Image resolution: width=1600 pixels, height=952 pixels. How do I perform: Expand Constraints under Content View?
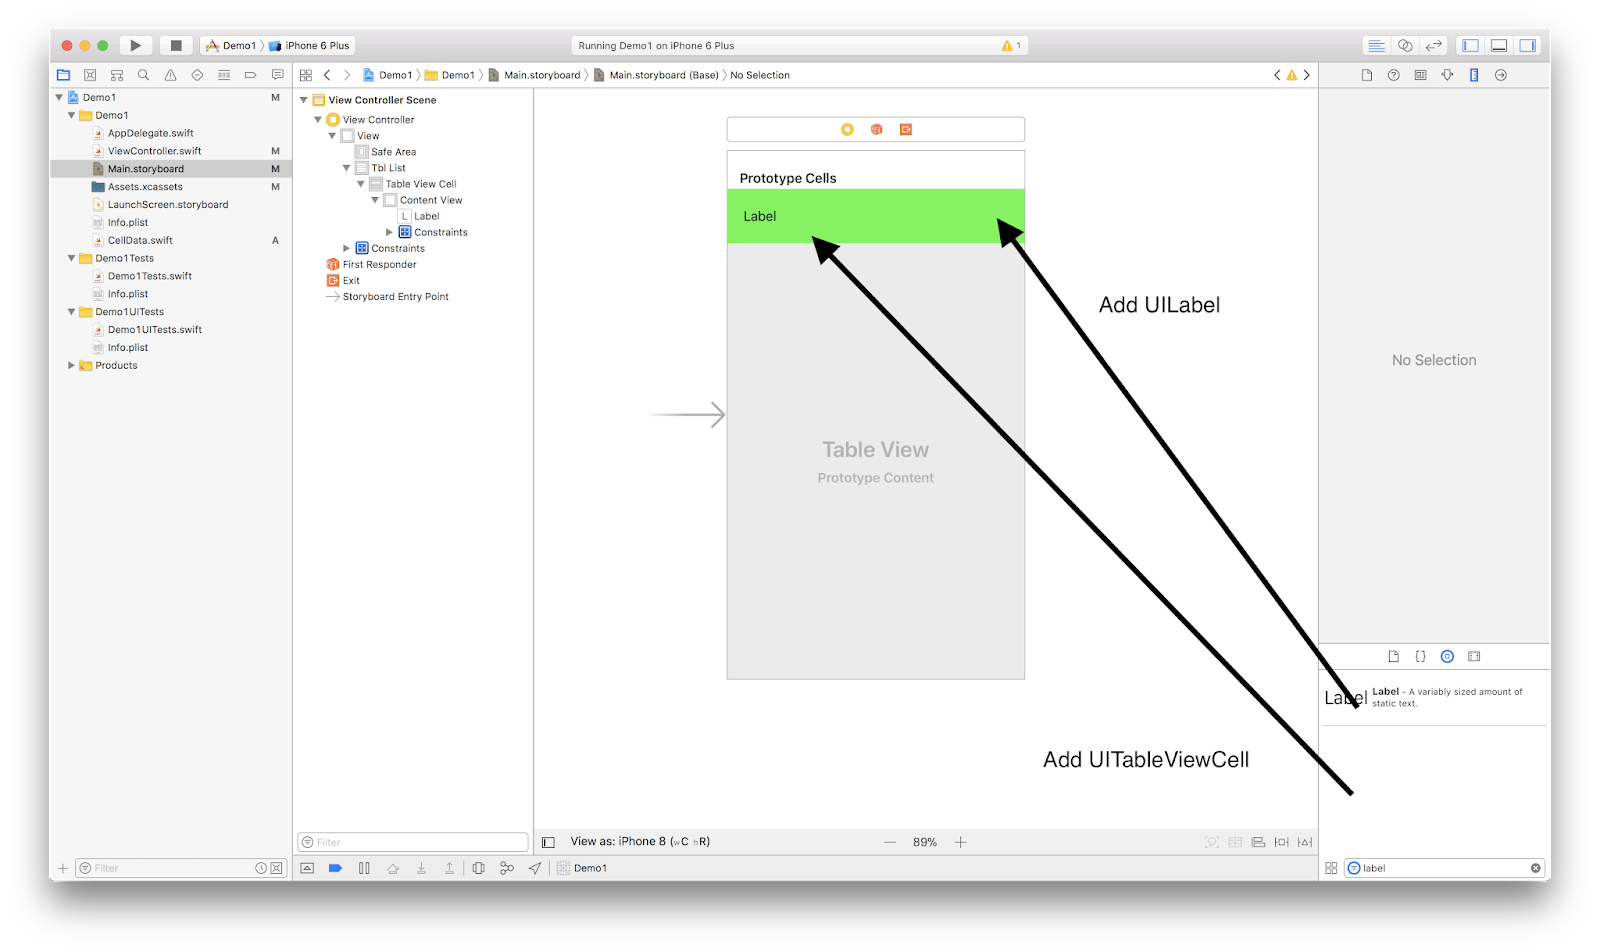pos(390,232)
